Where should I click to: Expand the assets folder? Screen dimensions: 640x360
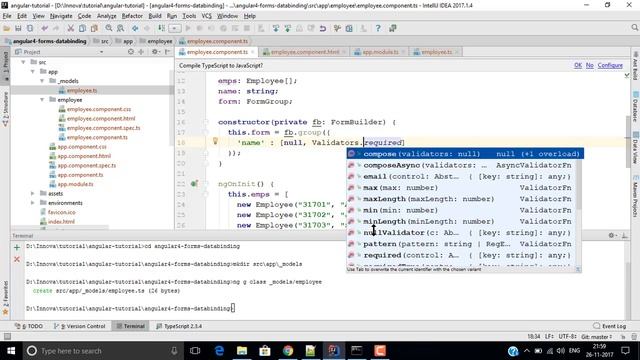coord(33,193)
